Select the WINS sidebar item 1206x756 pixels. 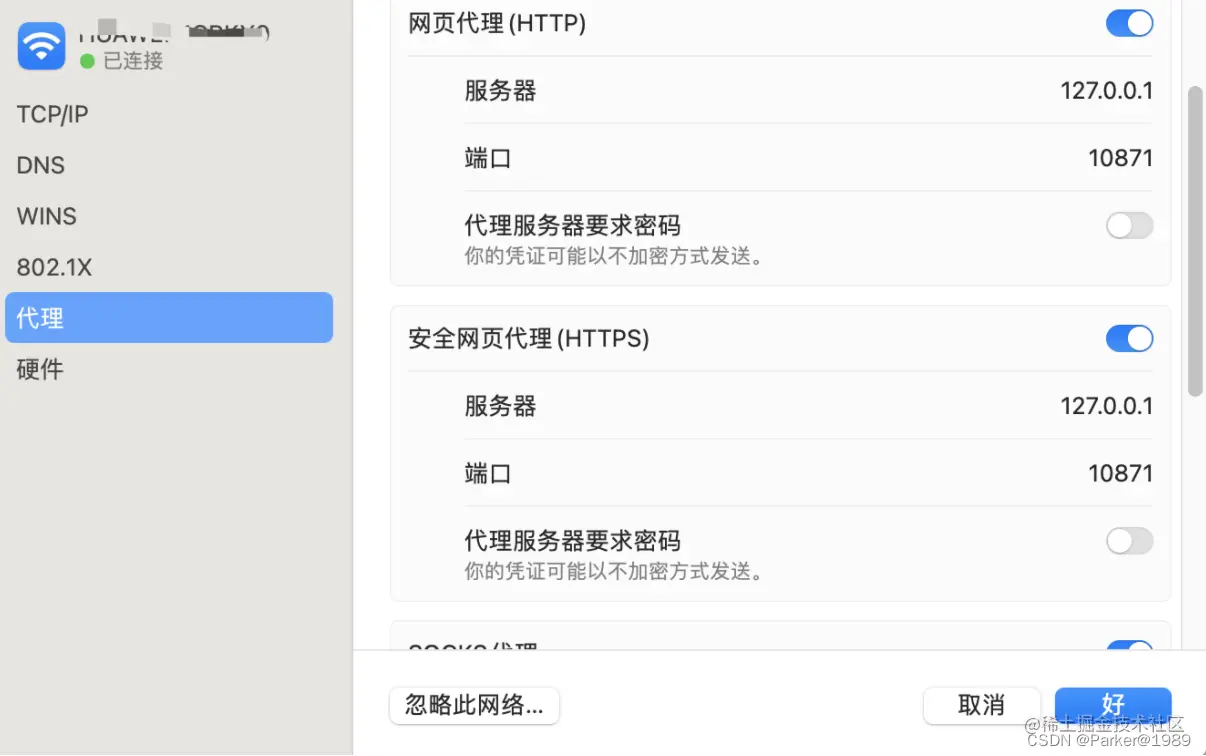47,216
